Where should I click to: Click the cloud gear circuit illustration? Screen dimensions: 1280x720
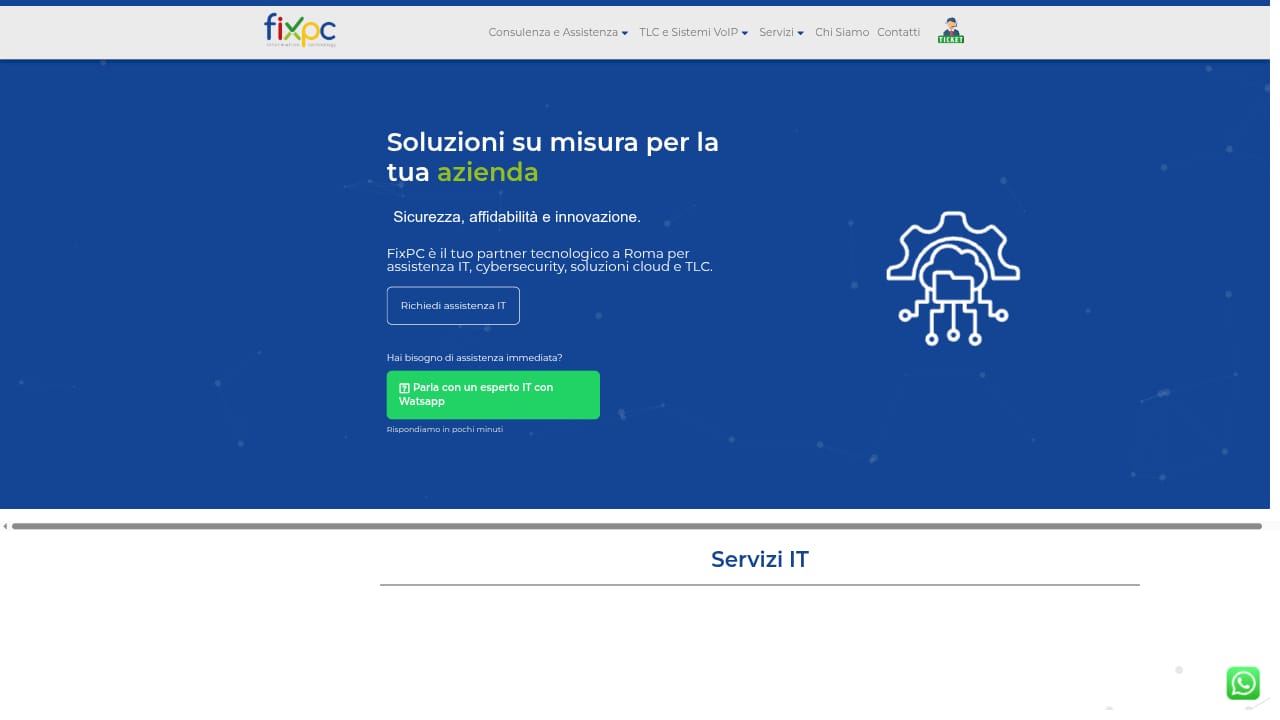point(953,278)
